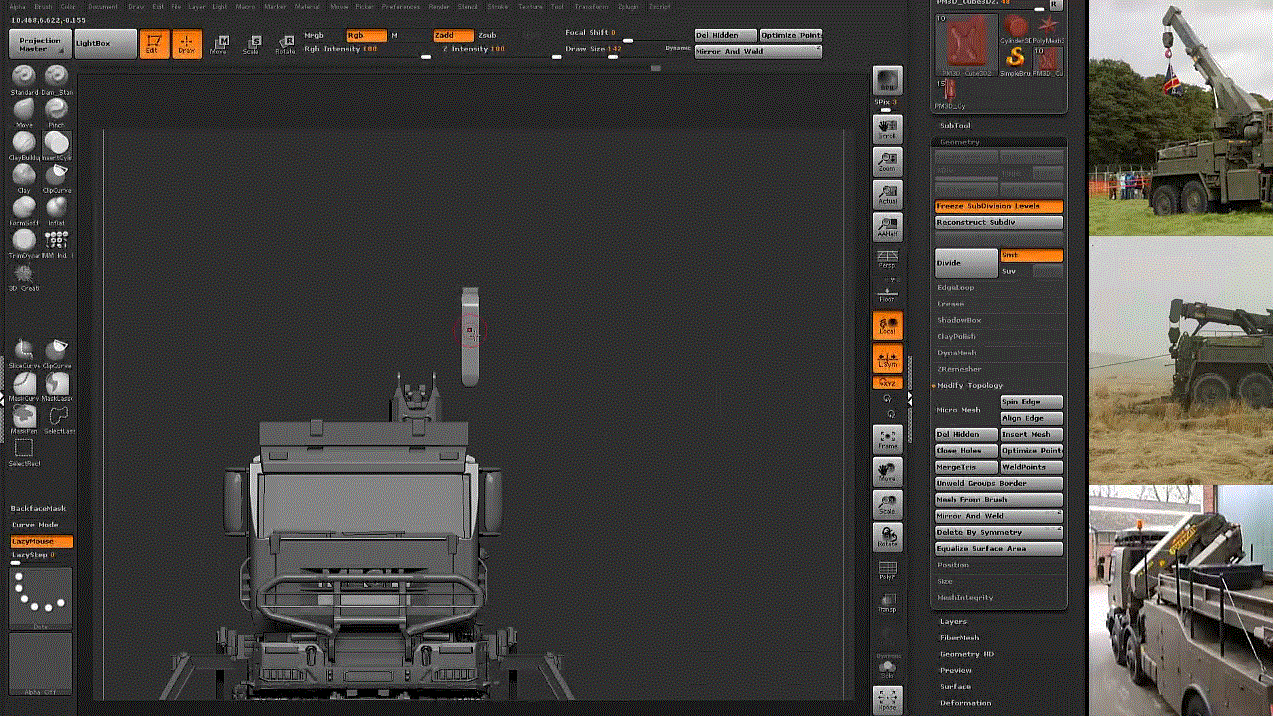1273x716 pixels.
Task: Choose the Pinch brush
Action: point(57,112)
